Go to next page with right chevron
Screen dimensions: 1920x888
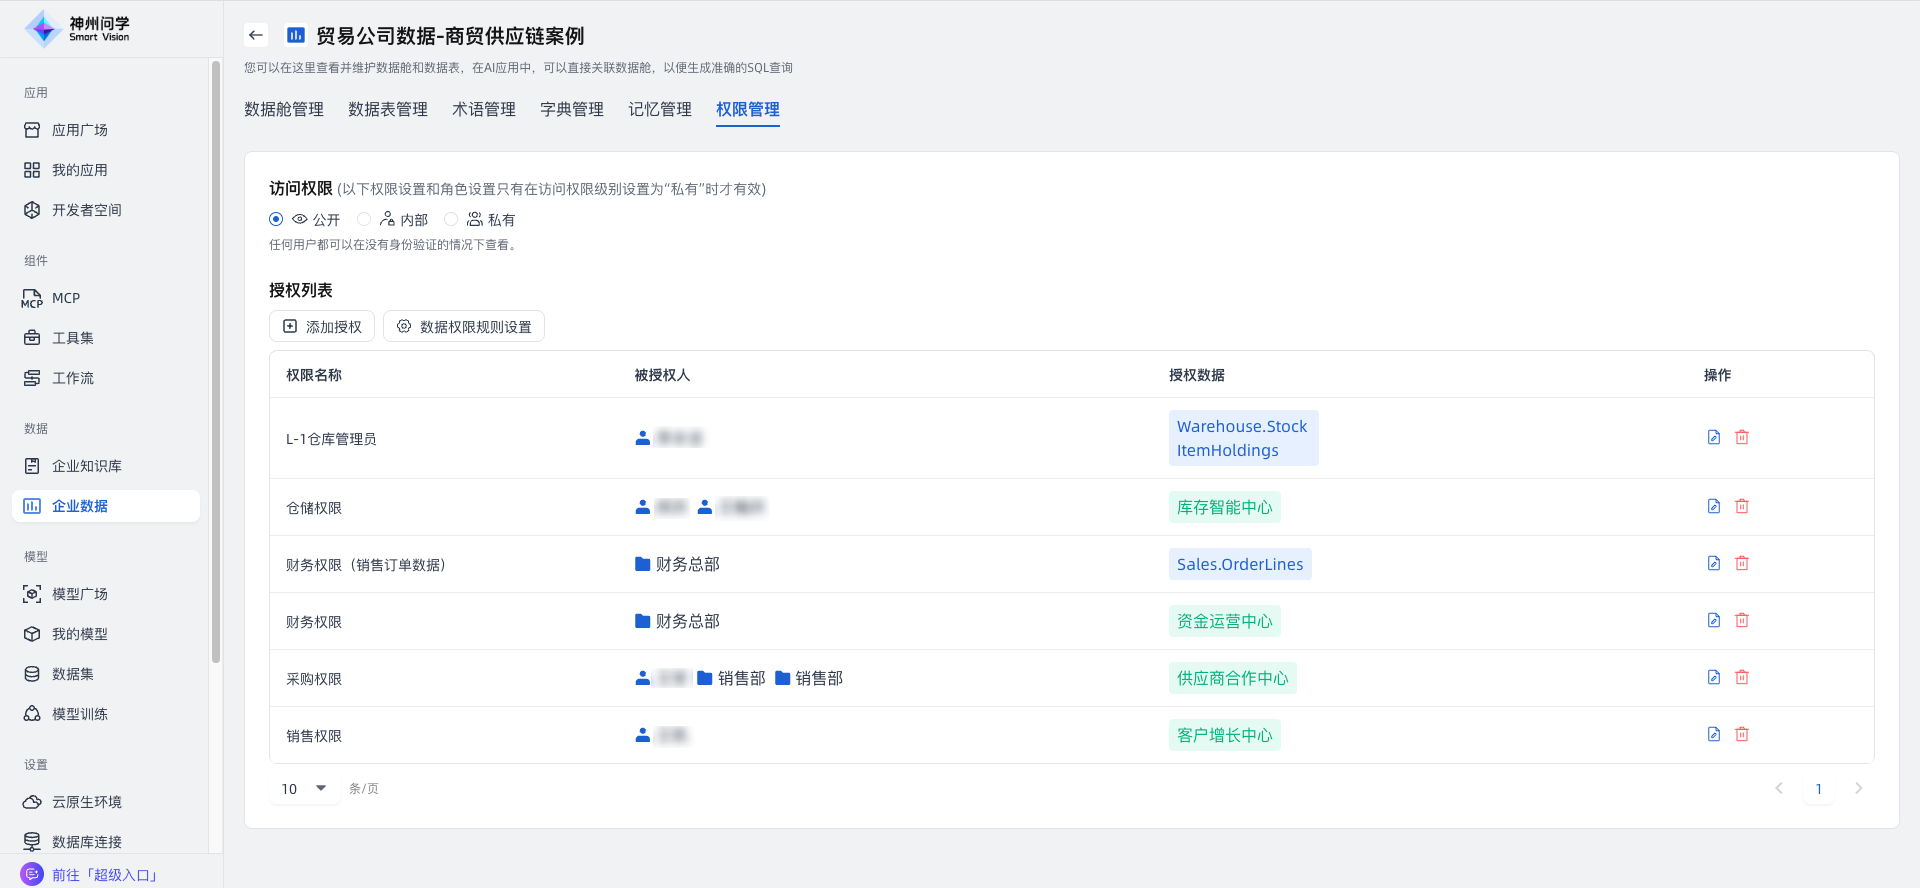pos(1858,788)
